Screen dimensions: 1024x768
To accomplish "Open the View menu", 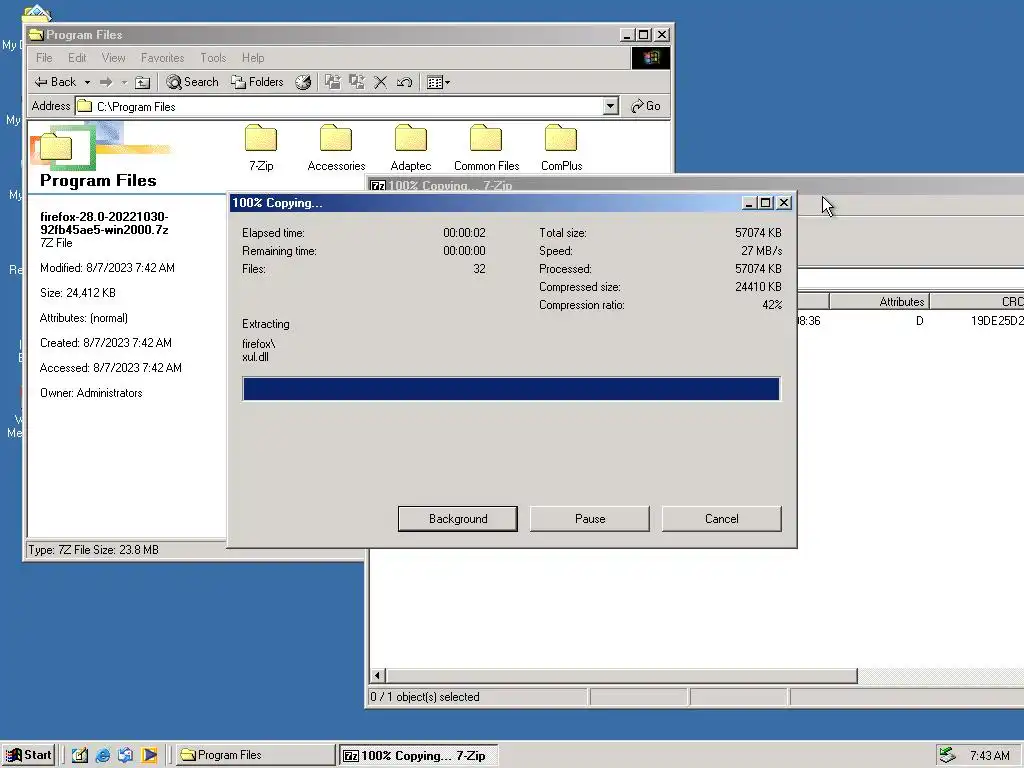I will (x=113, y=57).
